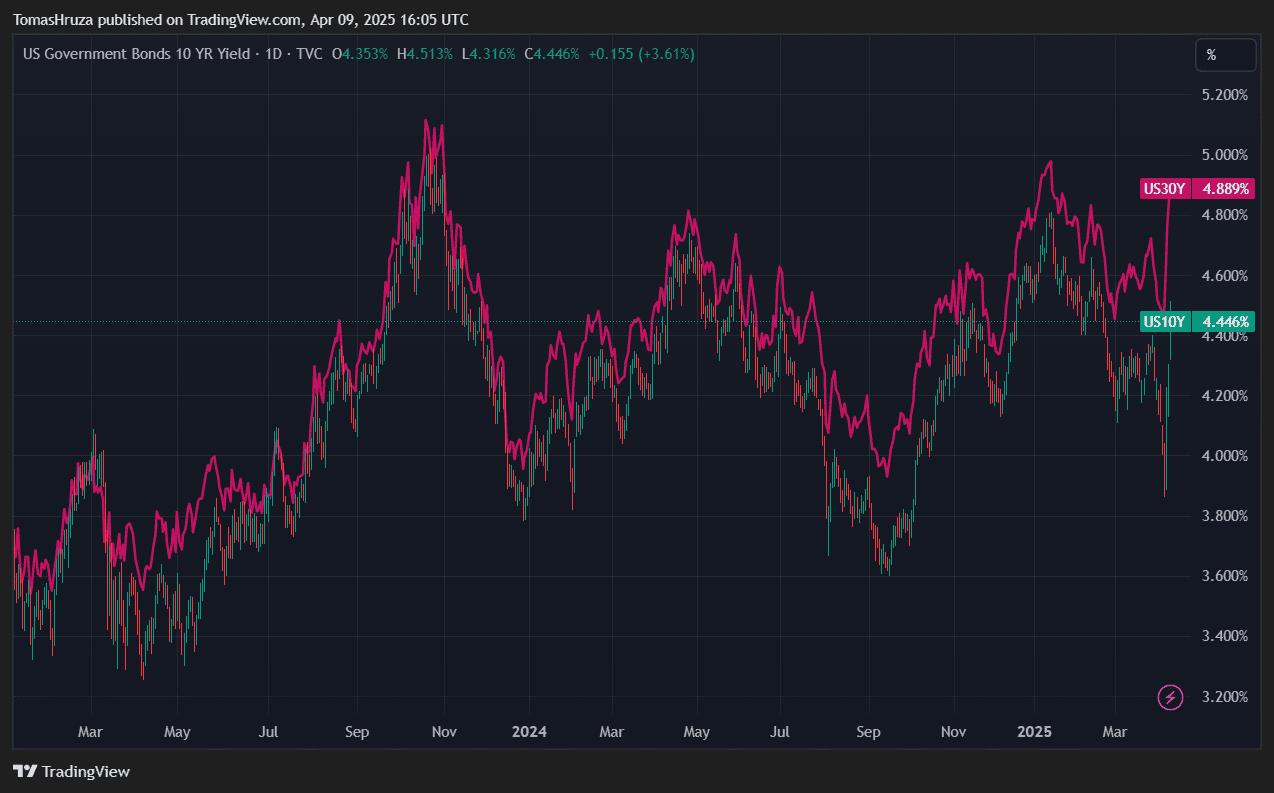Select the US30Y series name tag
This screenshot has height=793, width=1274.
pyautogui.click(x=1164, y=188)
